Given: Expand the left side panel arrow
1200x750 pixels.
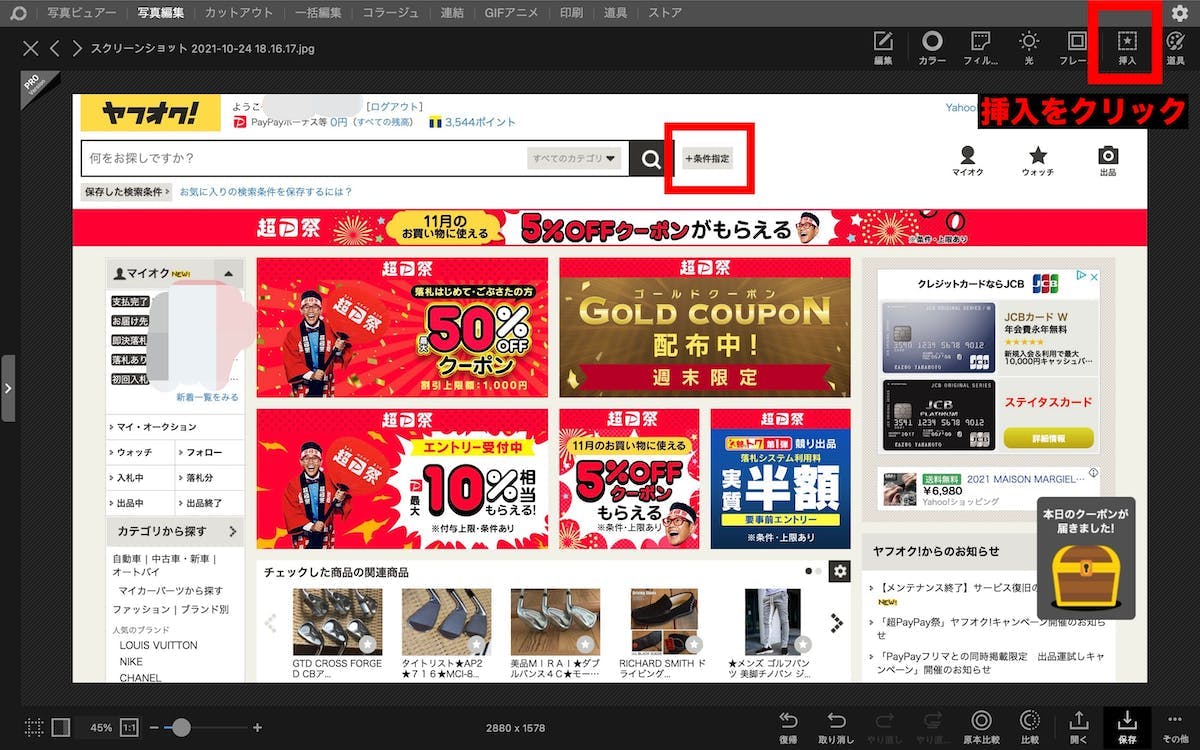Looking at the screenshot, I should [x=8, y=387].
